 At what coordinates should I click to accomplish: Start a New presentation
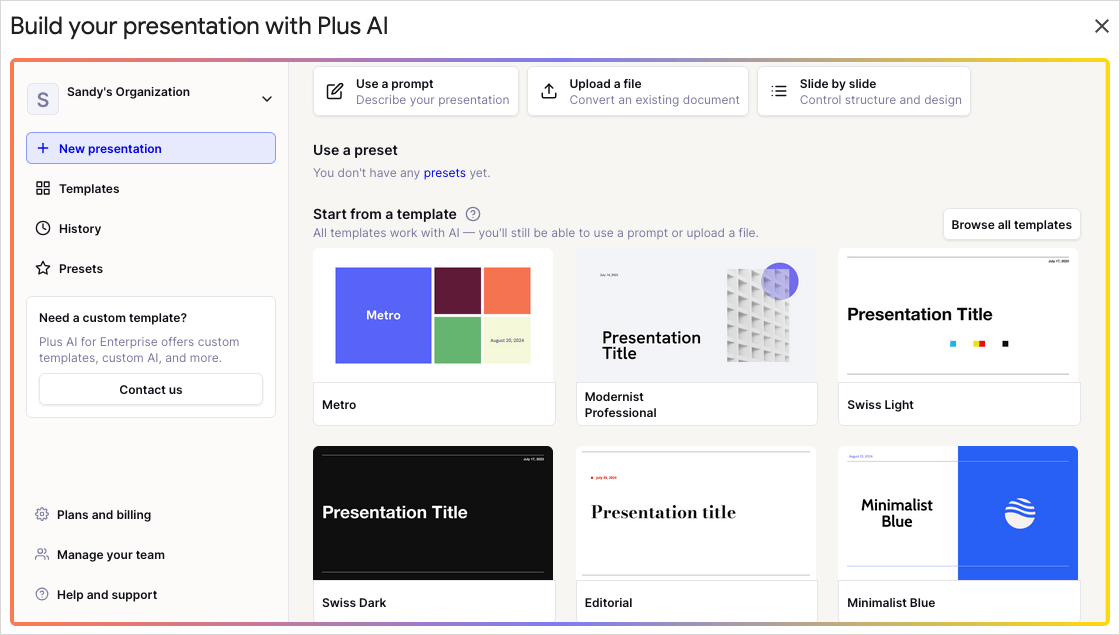pyautogui.click(x=151, y=148)
